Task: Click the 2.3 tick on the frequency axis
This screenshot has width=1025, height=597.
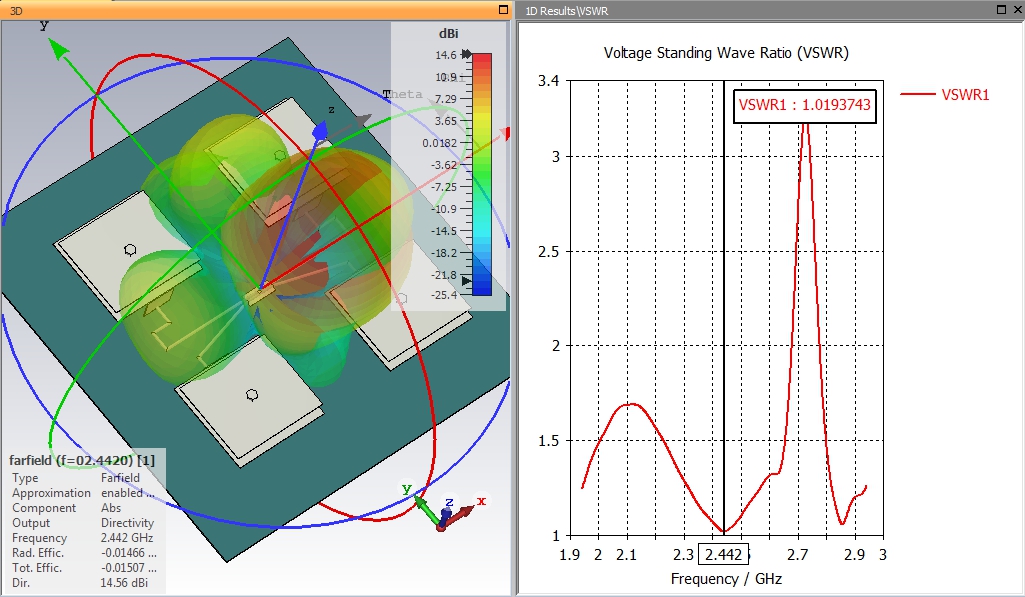Action: point(683,555)
